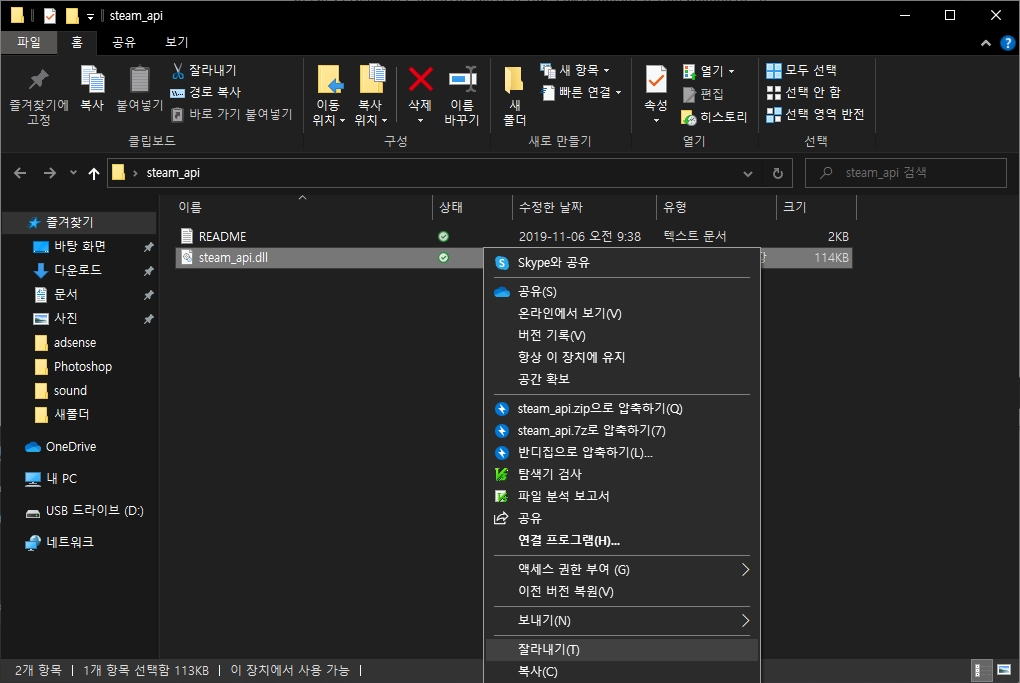Click the Paste (붙여넣기) ribbon icon
This screenshot has height=683, width=1020.
[139, 79]
